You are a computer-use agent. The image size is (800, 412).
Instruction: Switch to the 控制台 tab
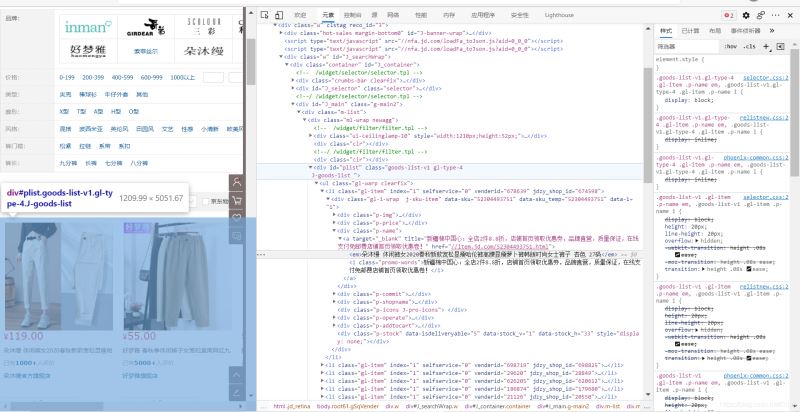(353, 15)
